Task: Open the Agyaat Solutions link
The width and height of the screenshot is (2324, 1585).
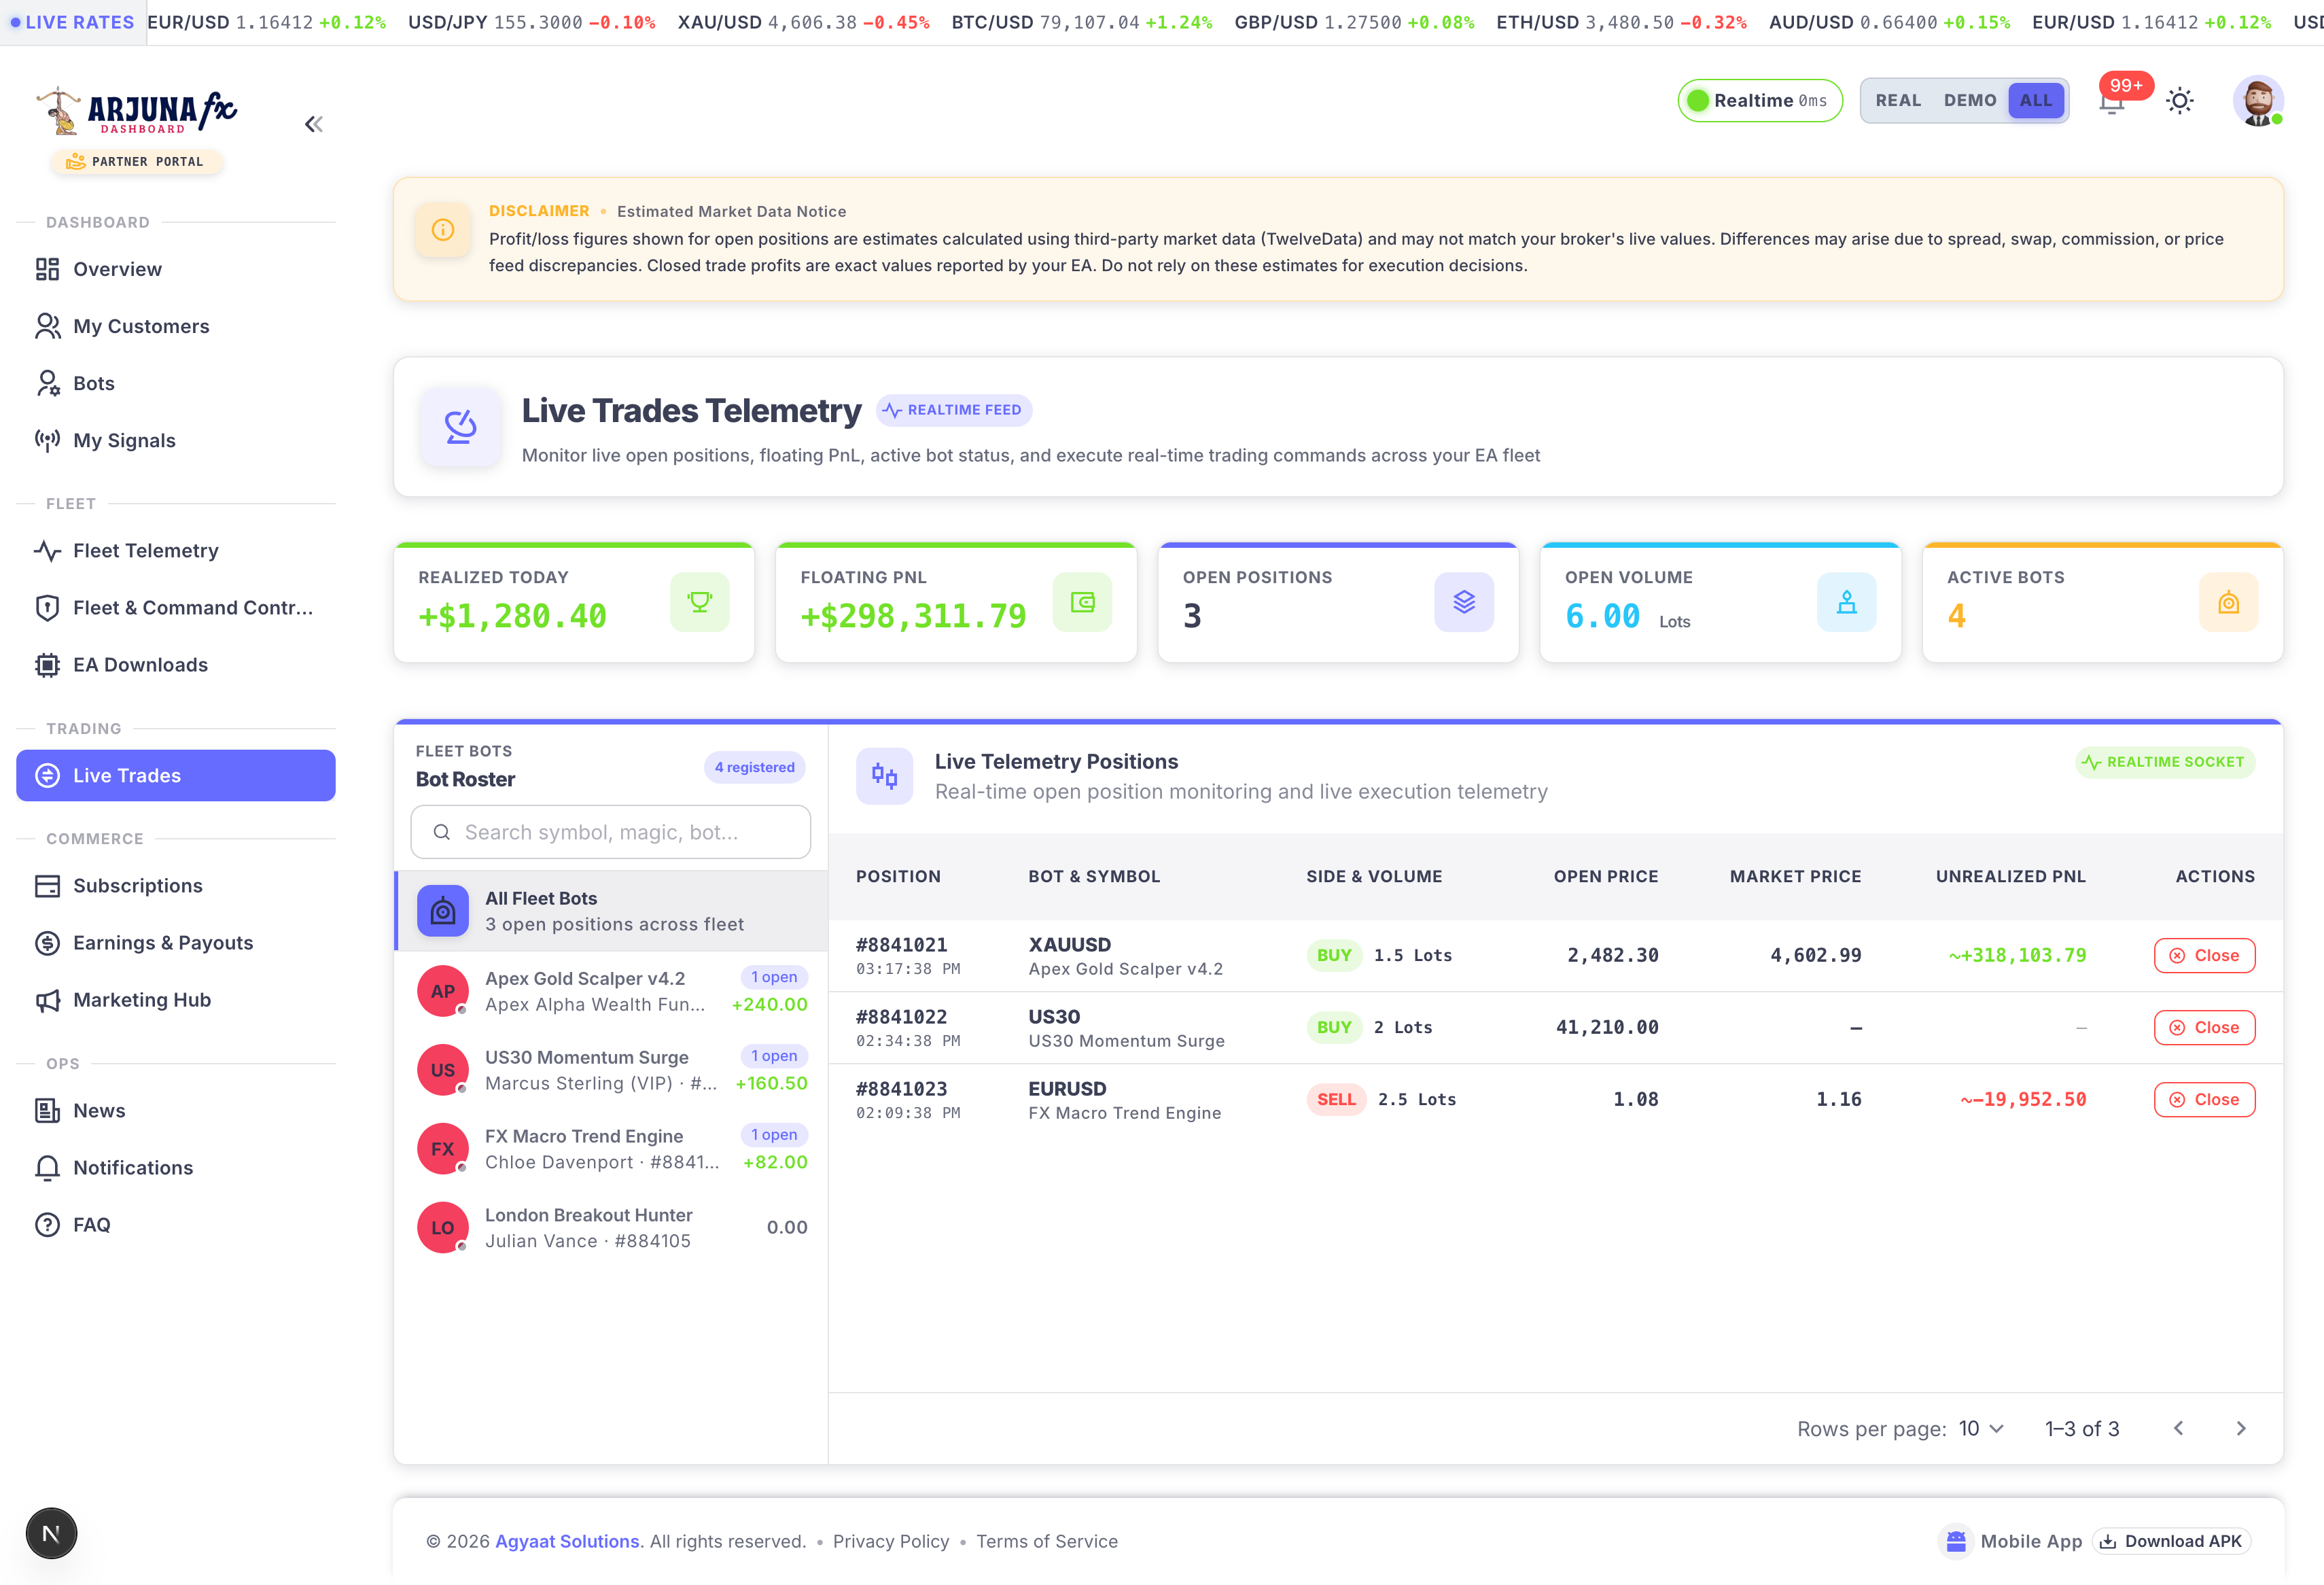Action: tap(567, 1541)
